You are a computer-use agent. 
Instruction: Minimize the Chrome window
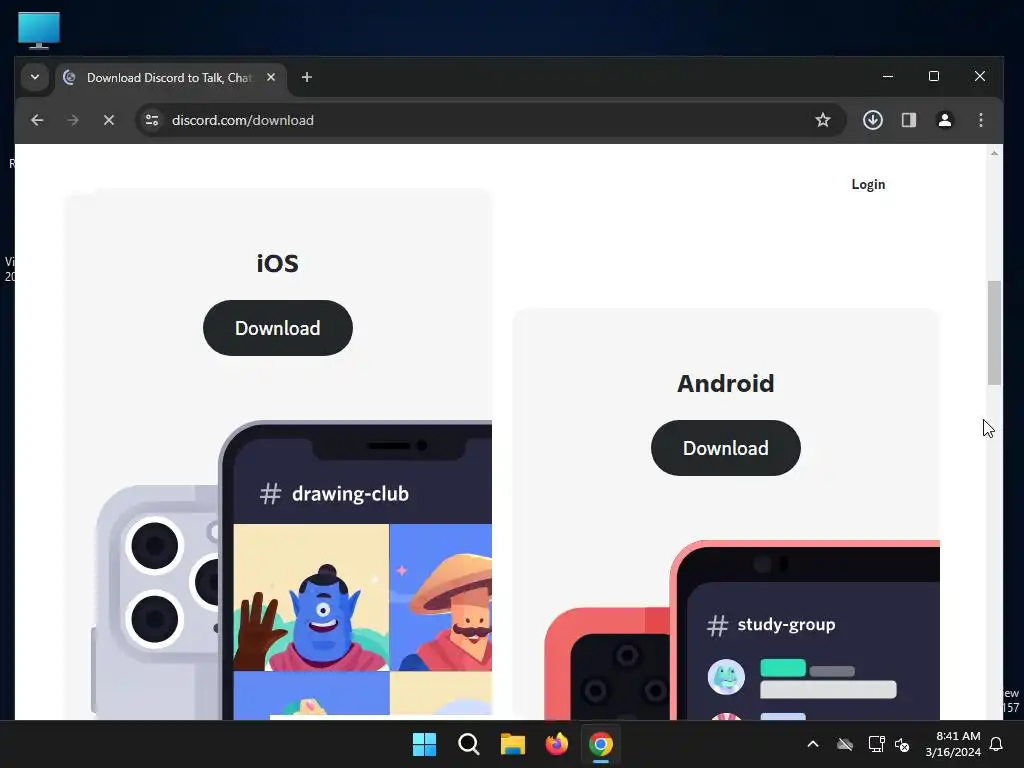coord(888,76)
